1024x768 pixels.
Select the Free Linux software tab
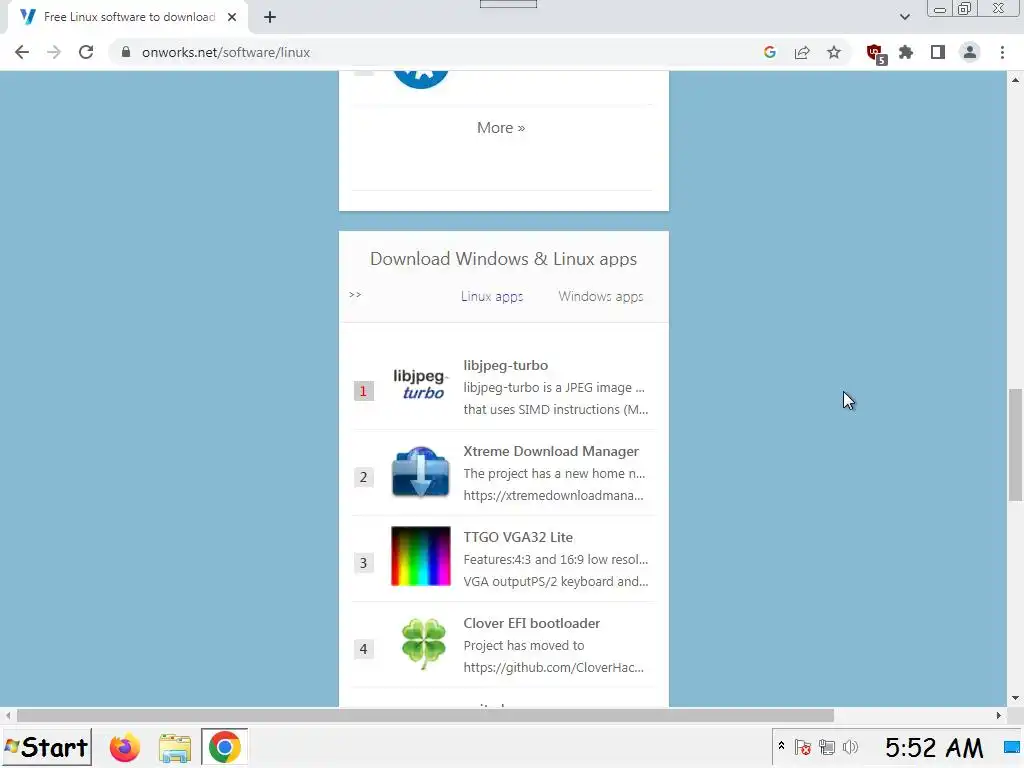pos(128,17)
